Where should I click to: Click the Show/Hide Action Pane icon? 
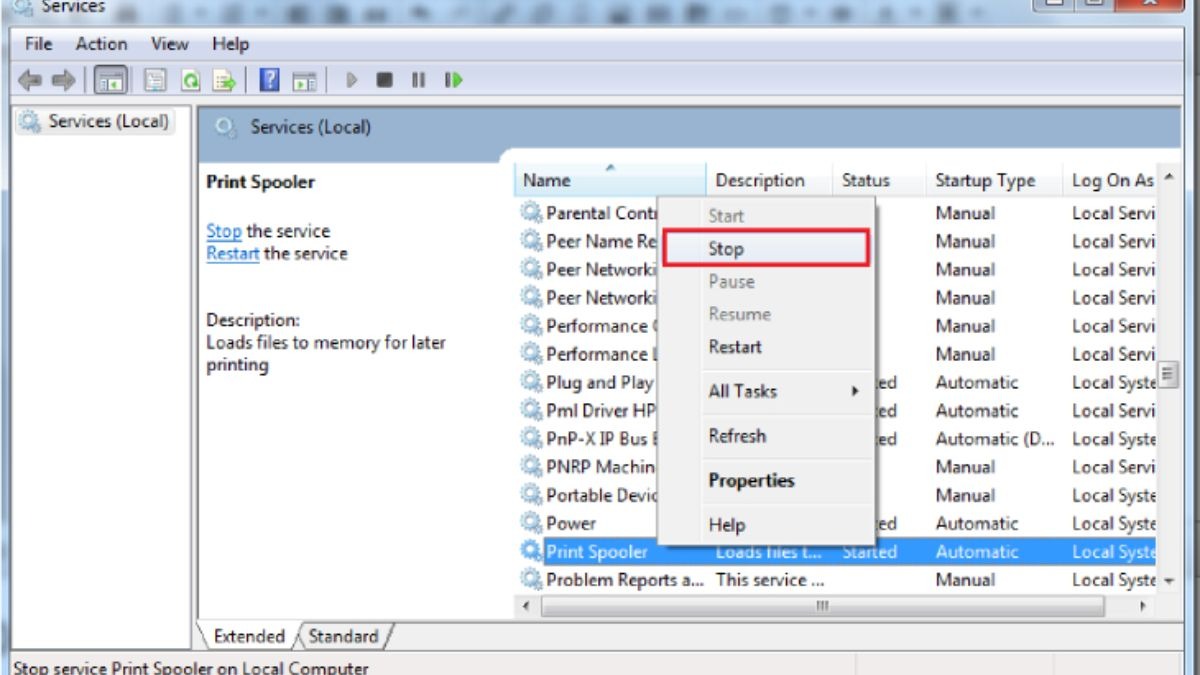(304, 81)
